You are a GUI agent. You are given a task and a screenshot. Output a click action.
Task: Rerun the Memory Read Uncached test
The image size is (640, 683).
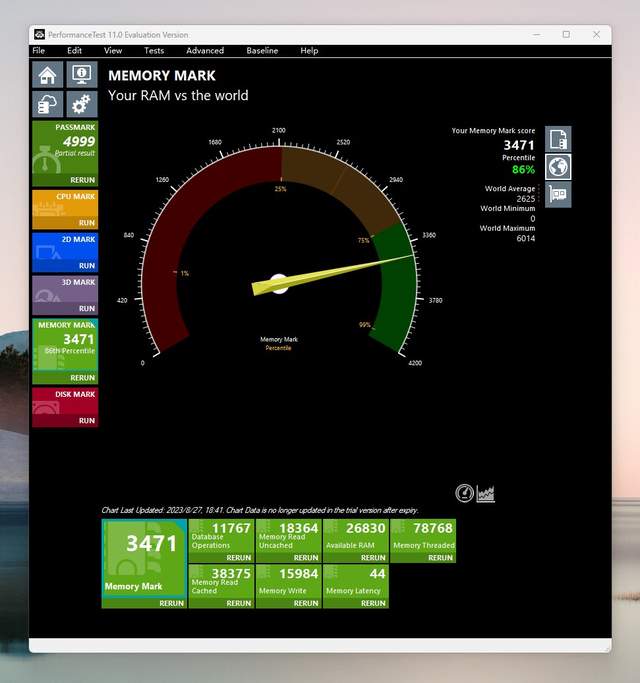pos(306,558)
